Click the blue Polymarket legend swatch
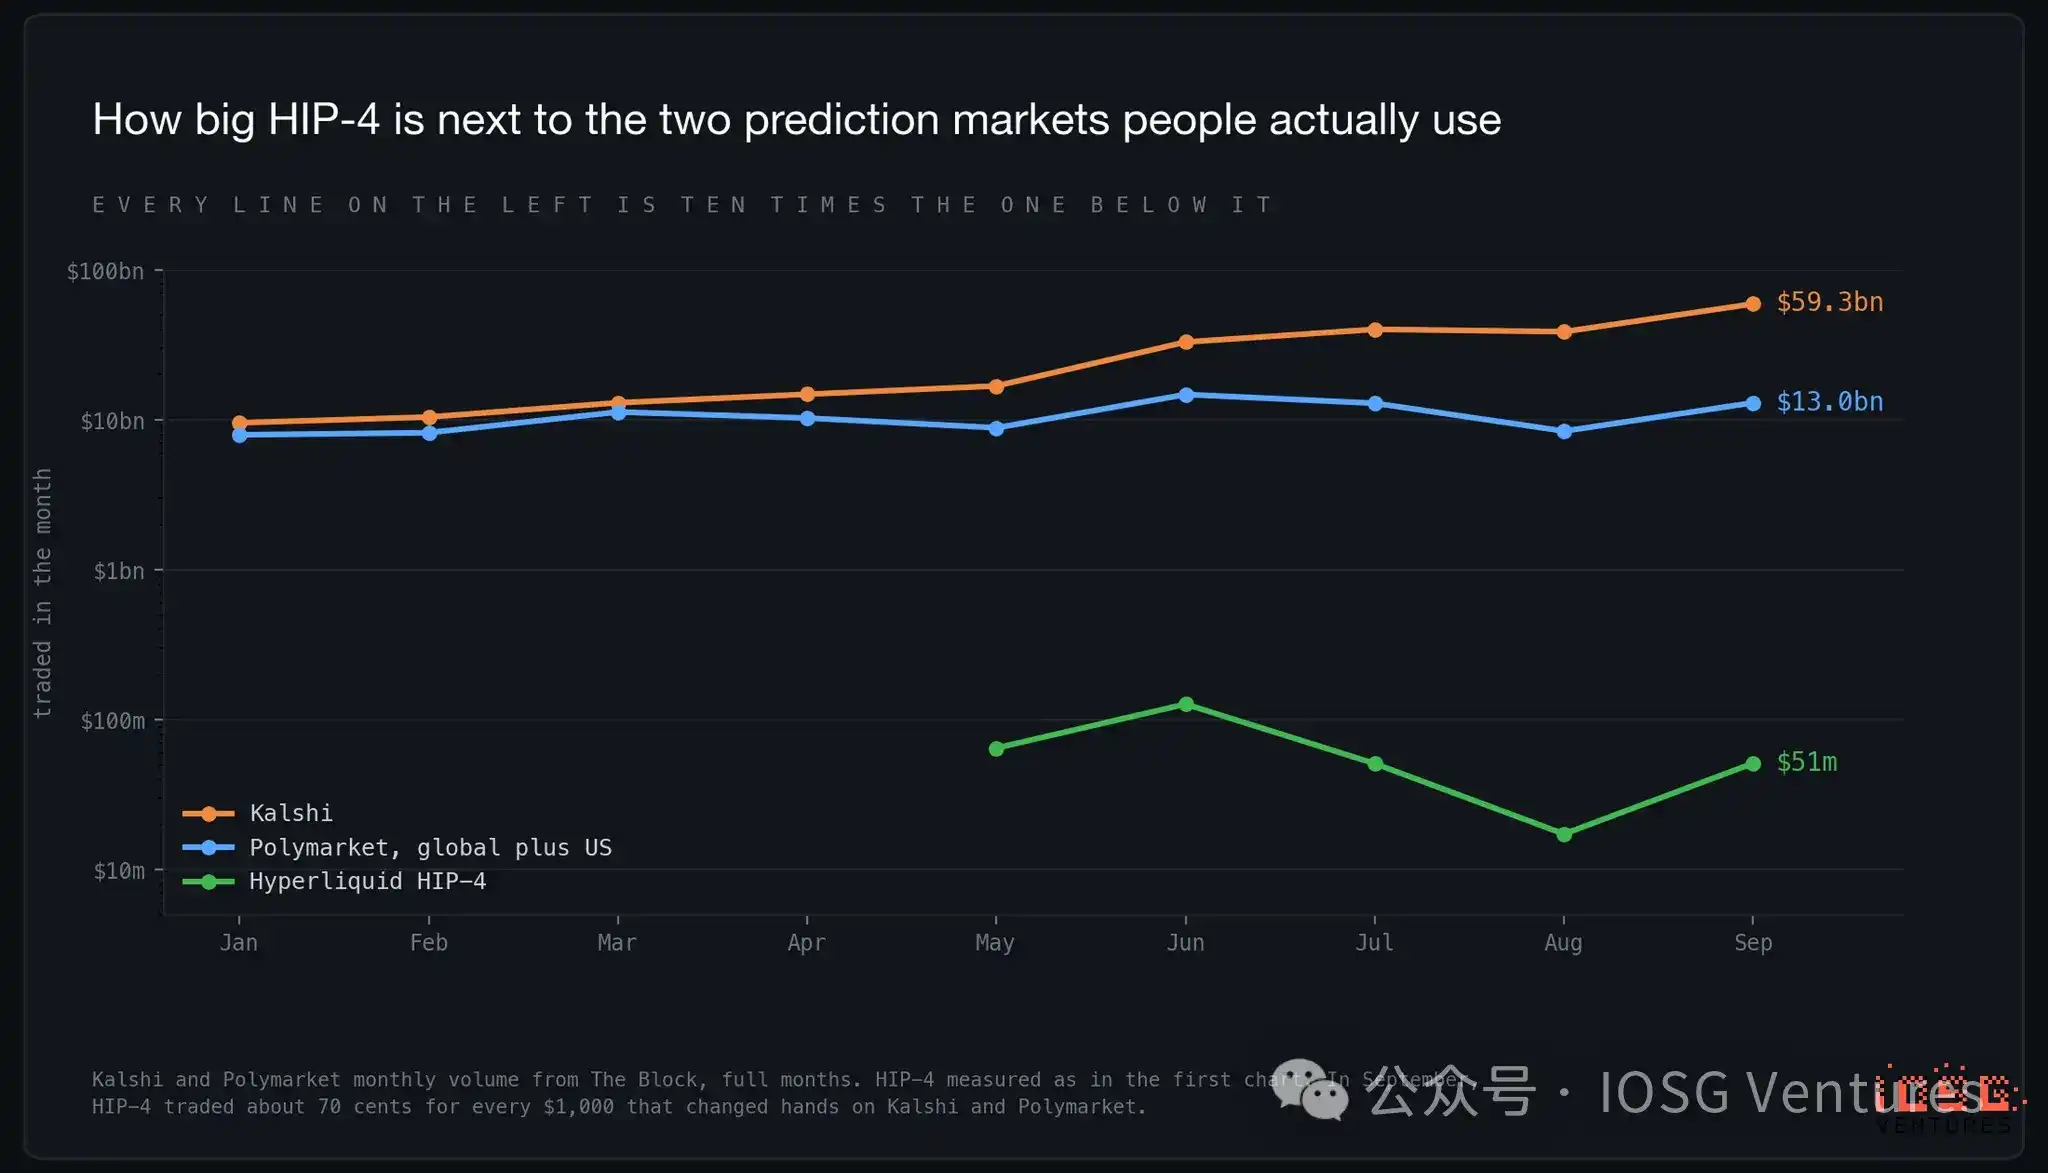Image resolution: width=2048 pixels, height=1174 pixels. coord(209,848)
